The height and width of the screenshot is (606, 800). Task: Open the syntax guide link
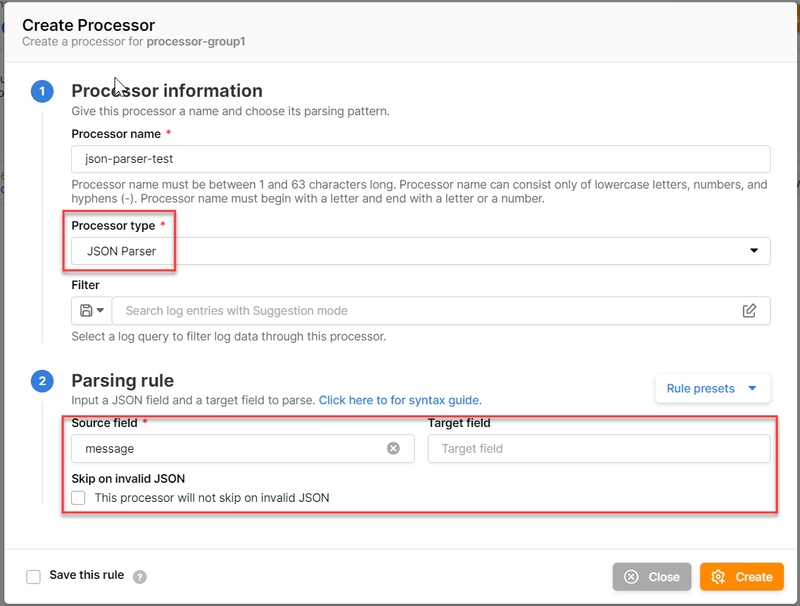click(x=400, y=400)
